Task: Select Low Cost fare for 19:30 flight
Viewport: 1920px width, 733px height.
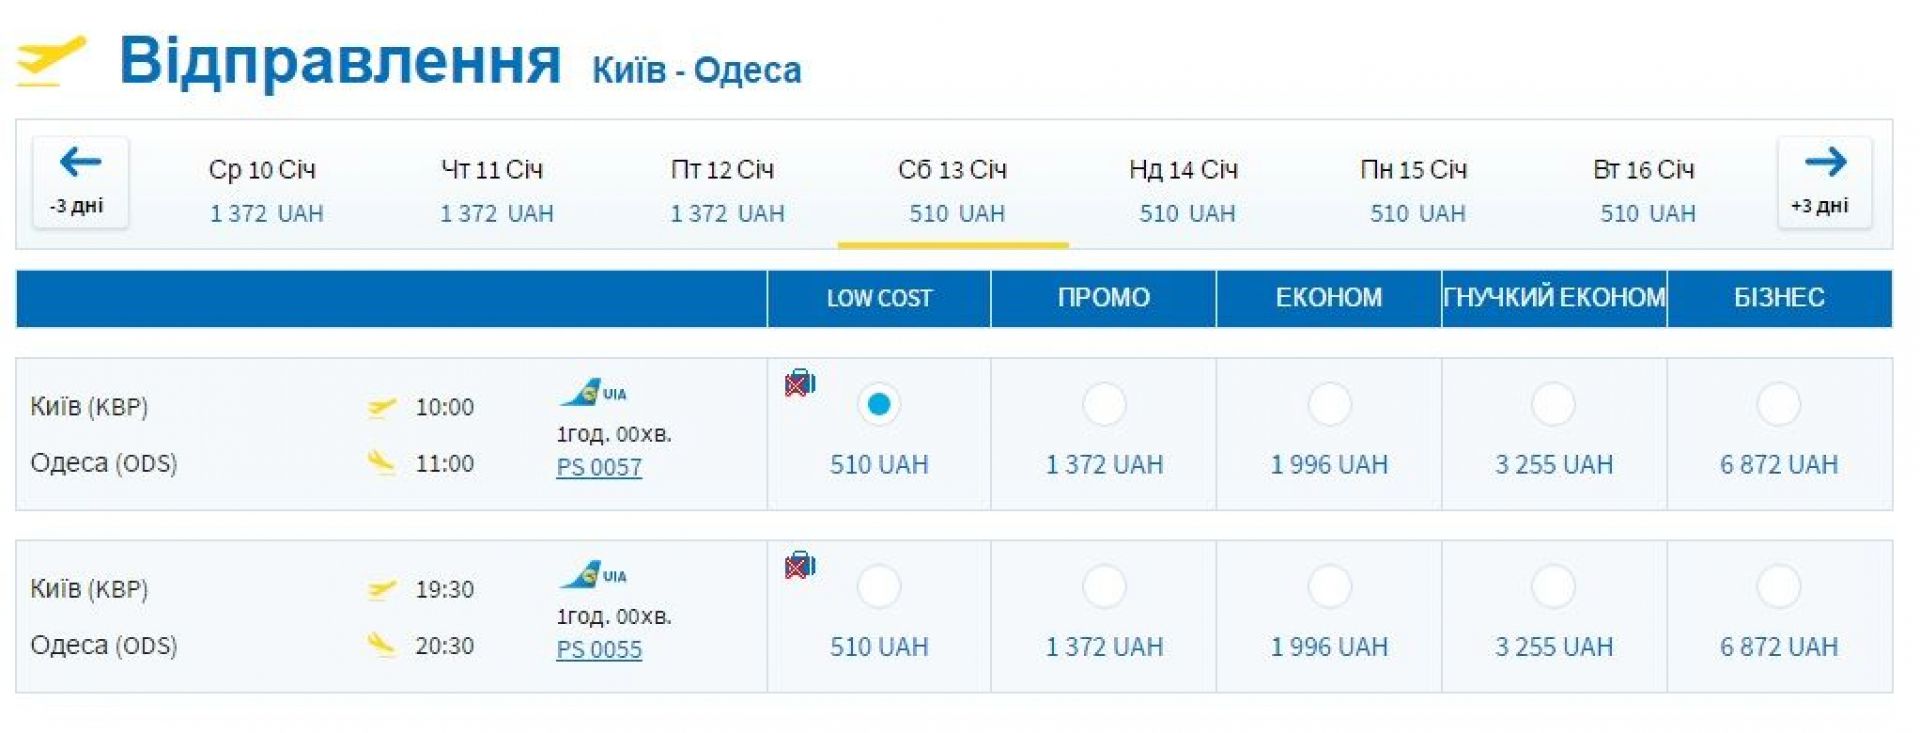Action: point(879,587)
